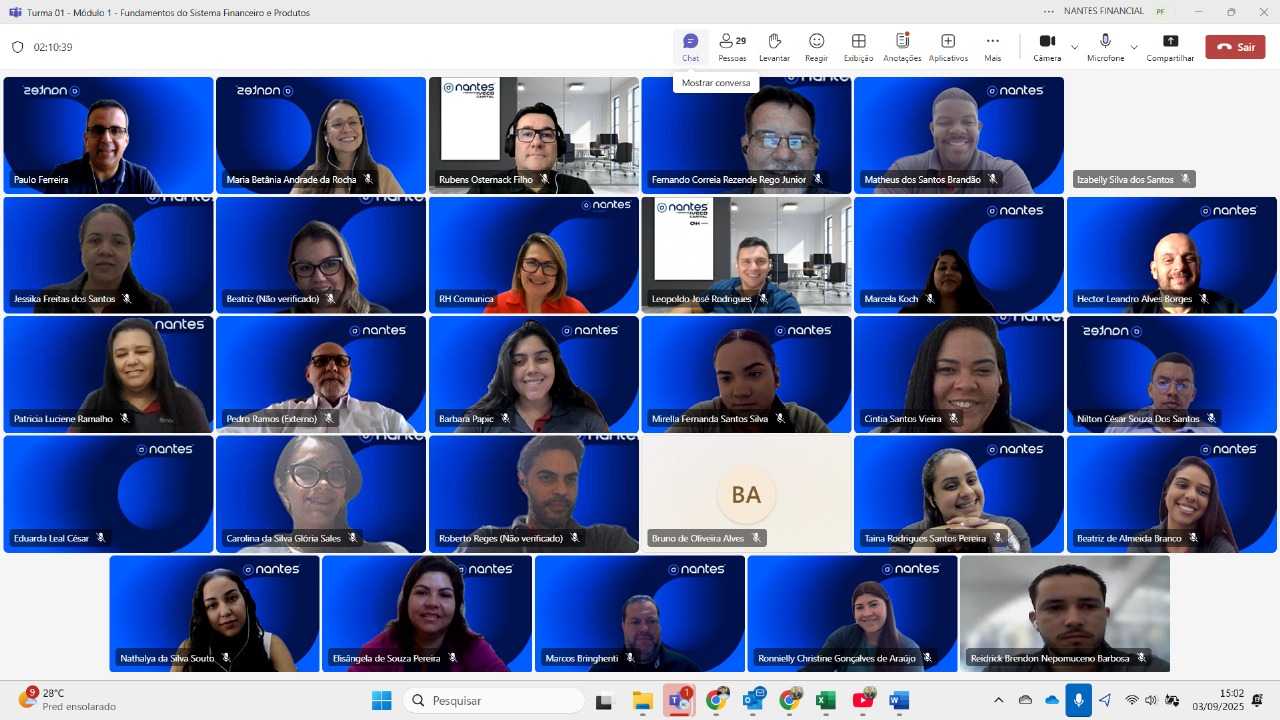The image size is (1280, 720).
Task: Open the Chat conversation panel
Action: [690, 46]
